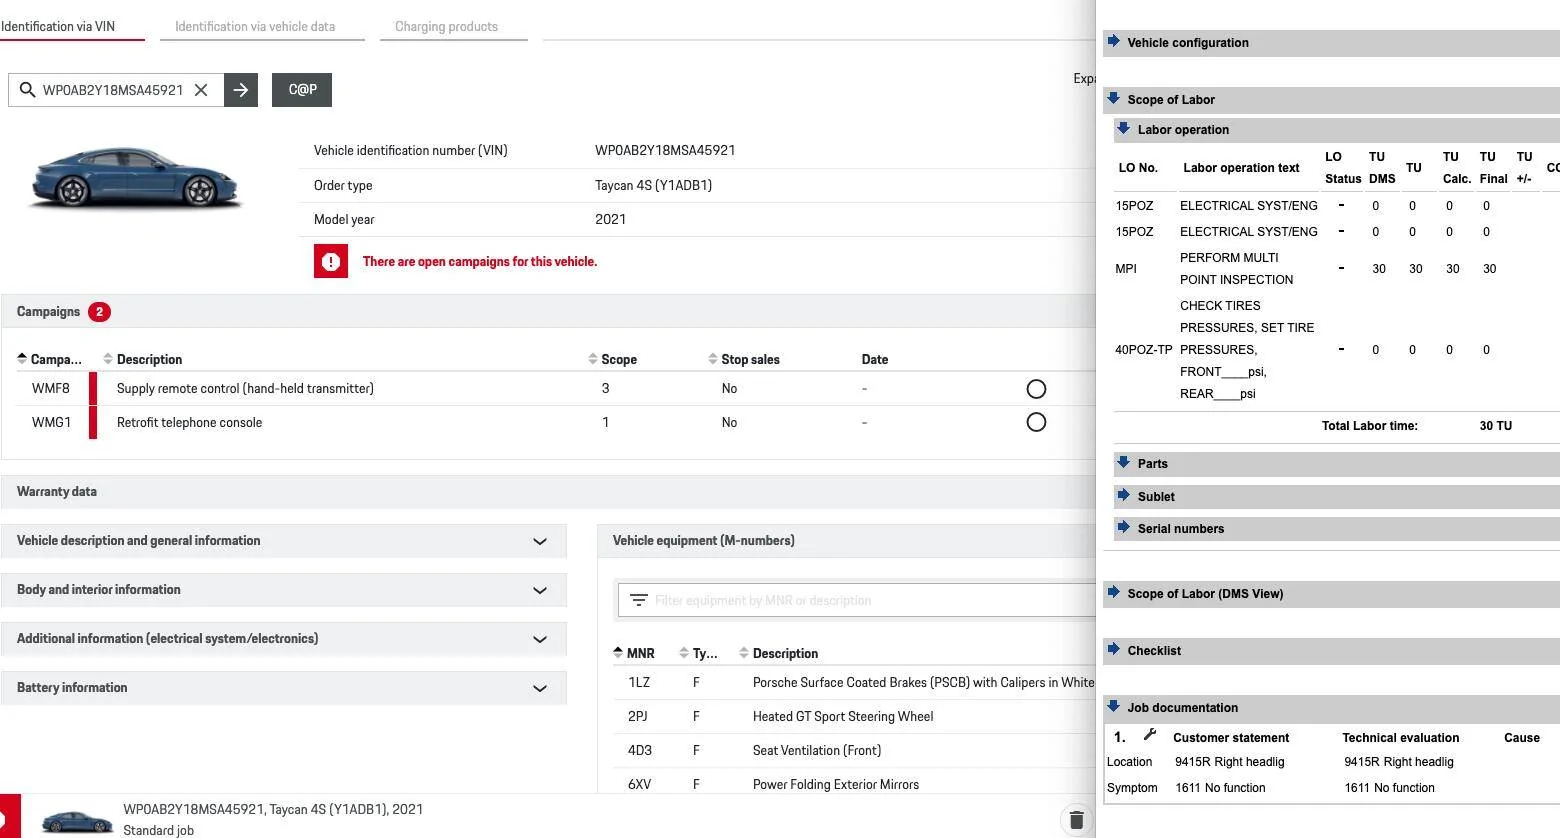
Task: Click 'Retrofit telephone console' description
Action: point(189,423)
